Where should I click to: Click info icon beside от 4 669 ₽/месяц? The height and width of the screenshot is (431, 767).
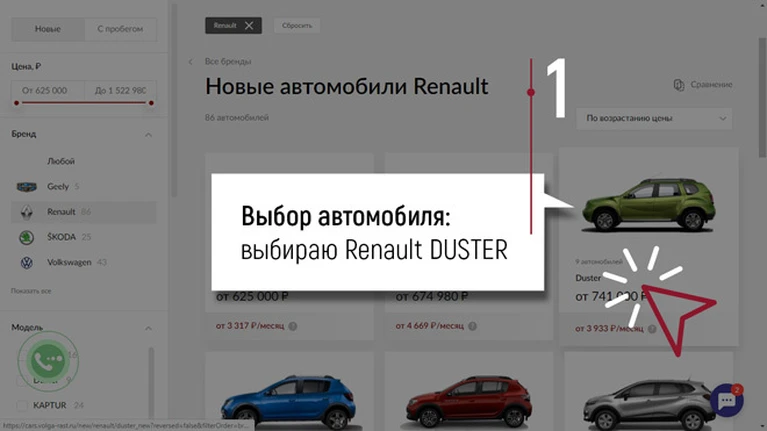point(472,326)
